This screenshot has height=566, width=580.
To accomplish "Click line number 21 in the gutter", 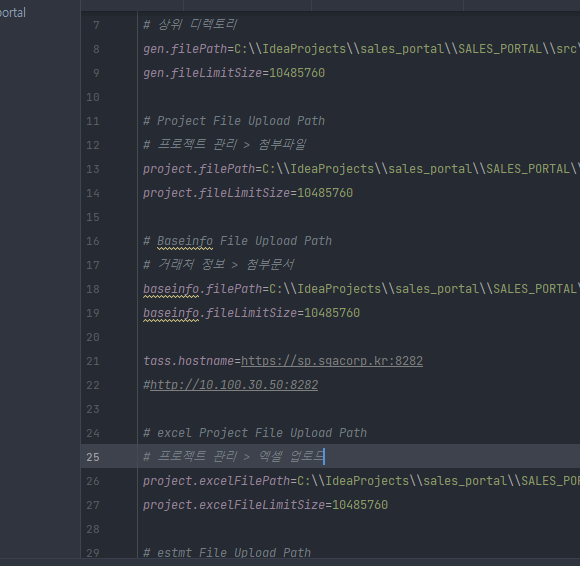I will pos(93,361).
